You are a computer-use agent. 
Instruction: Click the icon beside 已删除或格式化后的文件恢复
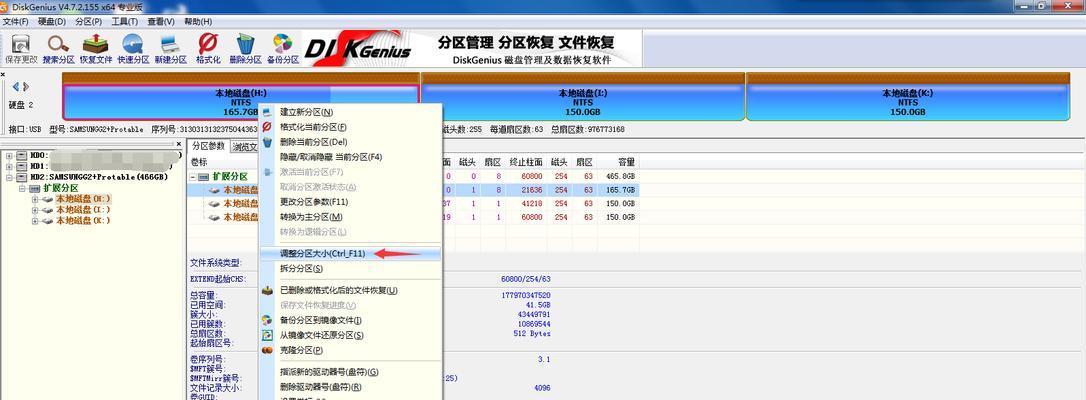pos(267,290)
